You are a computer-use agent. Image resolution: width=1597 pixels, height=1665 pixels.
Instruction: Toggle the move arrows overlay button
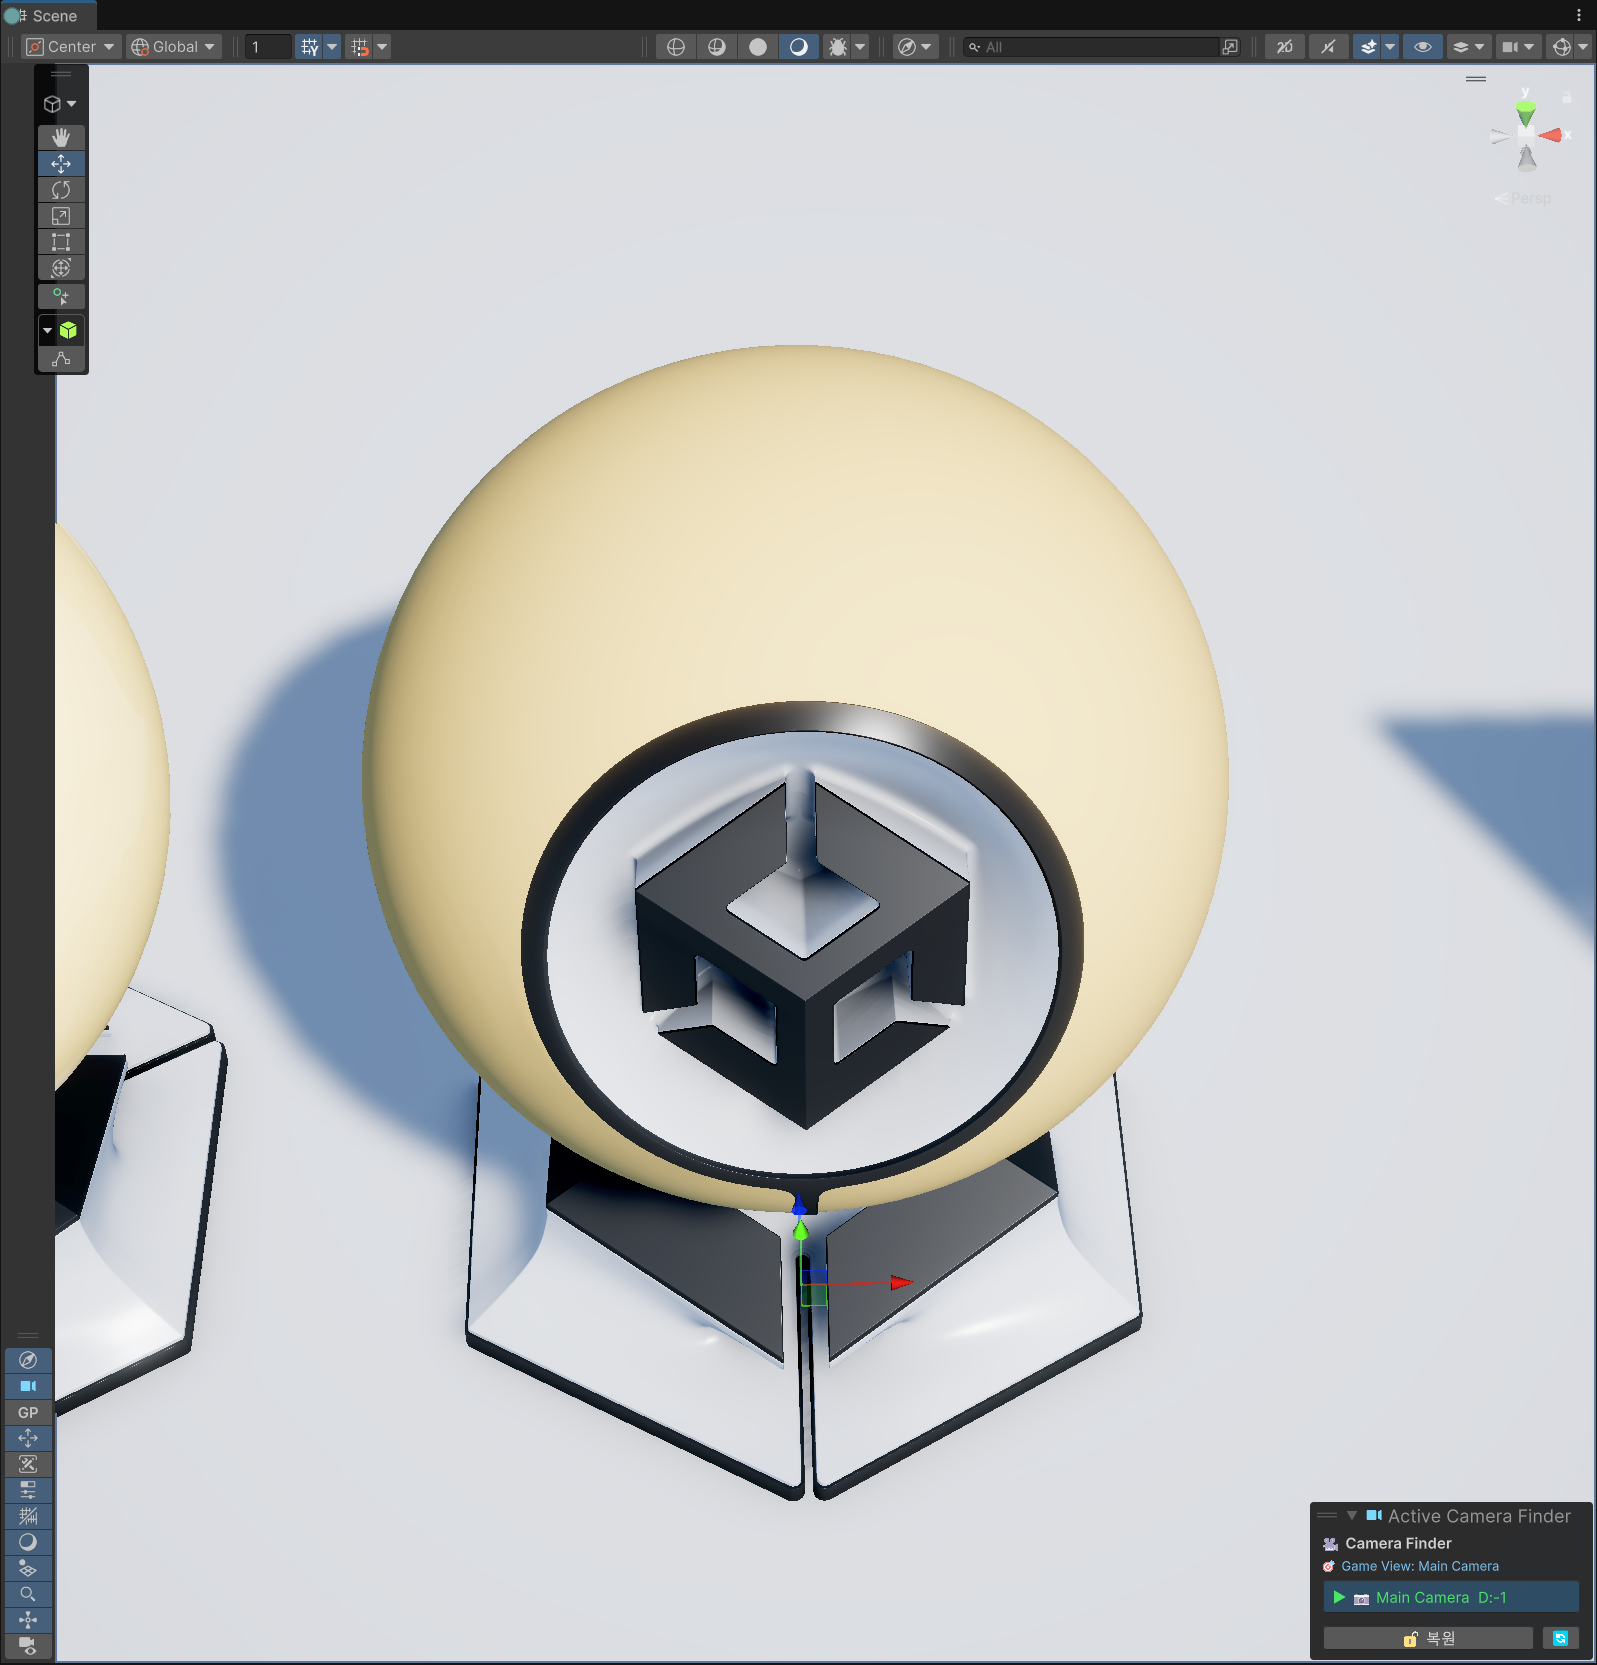(28, 1438)
